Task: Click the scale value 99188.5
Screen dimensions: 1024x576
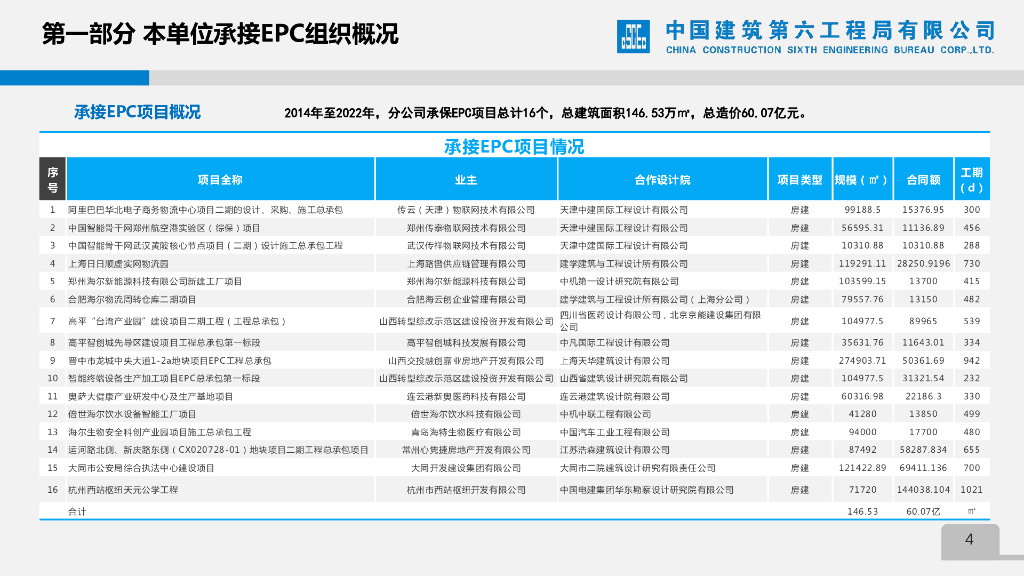Action: [862, 210]
